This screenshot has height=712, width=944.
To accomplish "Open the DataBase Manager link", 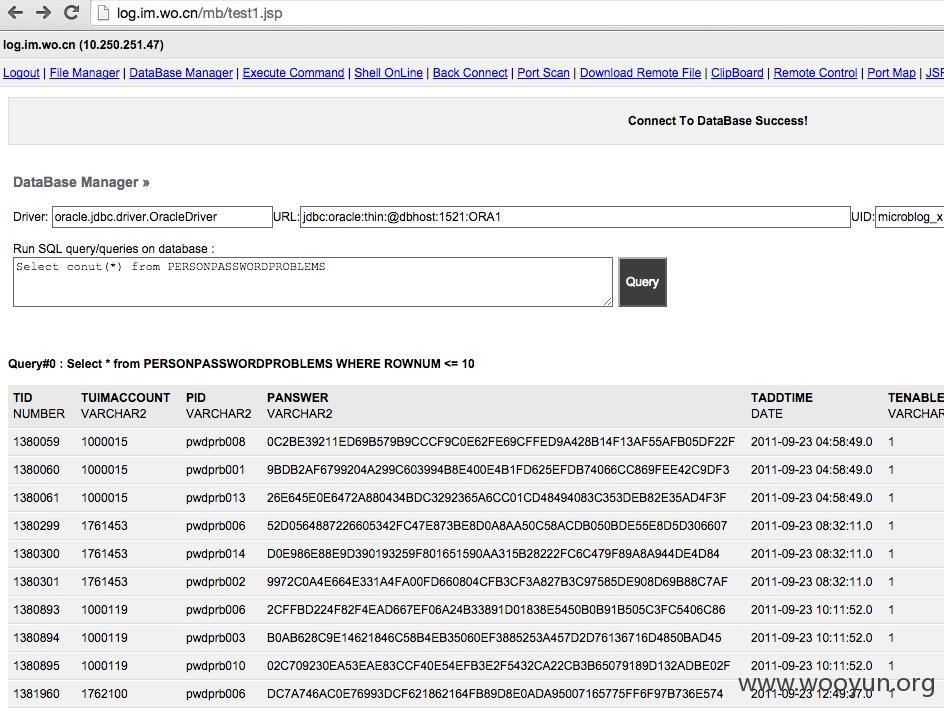I will pyautogui.click(x=181, y=73).
